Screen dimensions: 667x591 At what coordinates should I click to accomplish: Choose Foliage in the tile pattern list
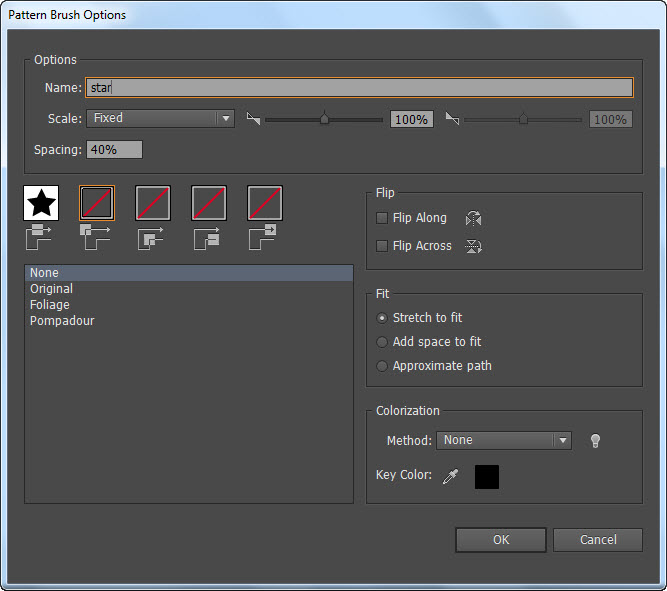(189, 305)
